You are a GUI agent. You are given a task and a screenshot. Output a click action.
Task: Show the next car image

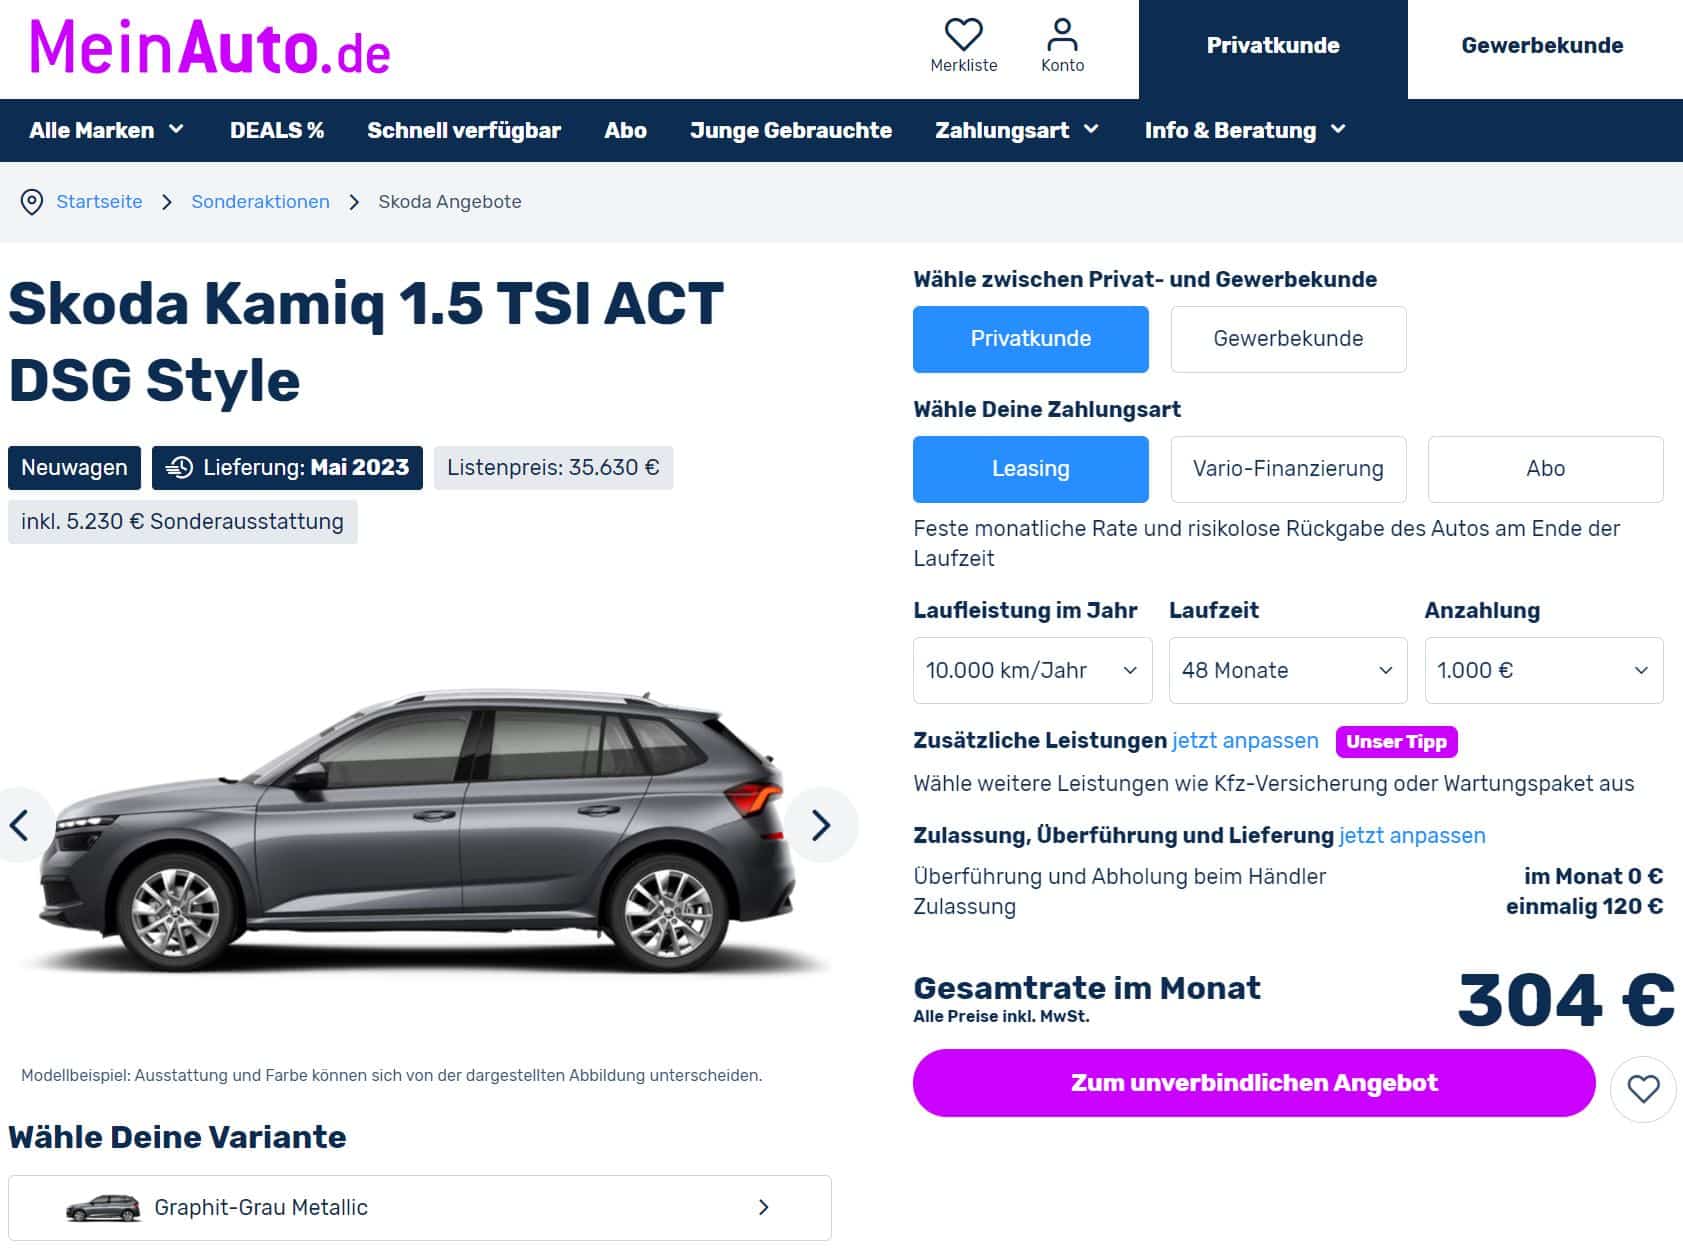click(x=821, y=825)
